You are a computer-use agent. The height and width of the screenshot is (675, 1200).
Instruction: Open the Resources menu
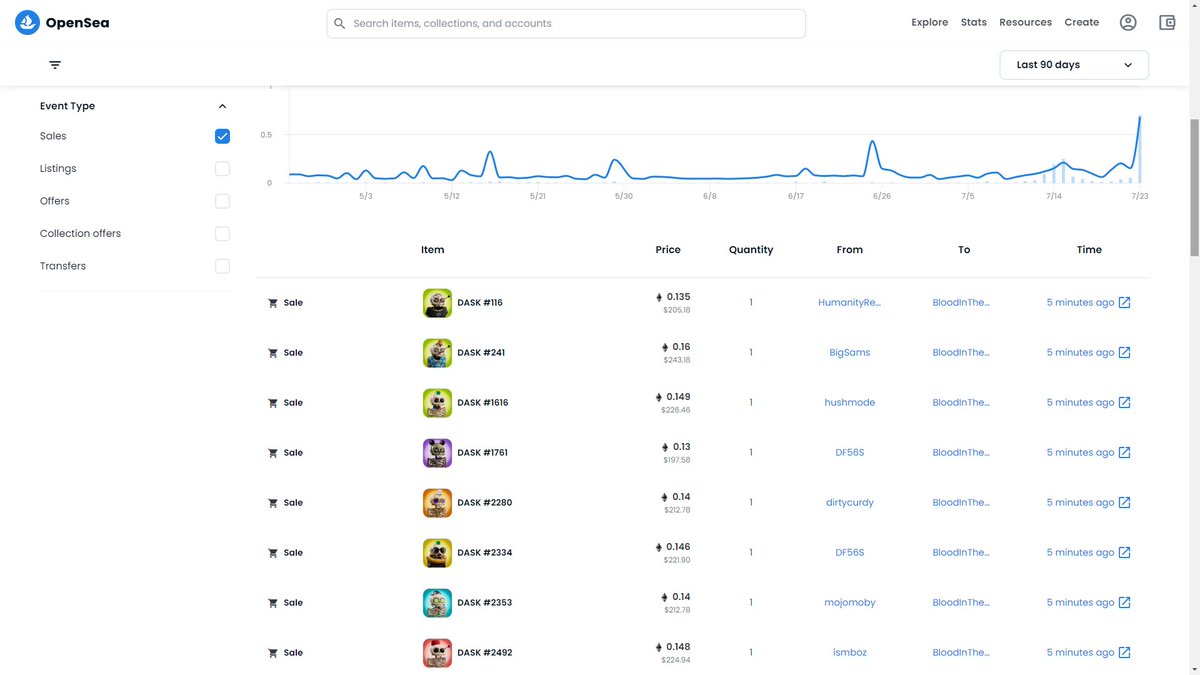coord(1026,22)
